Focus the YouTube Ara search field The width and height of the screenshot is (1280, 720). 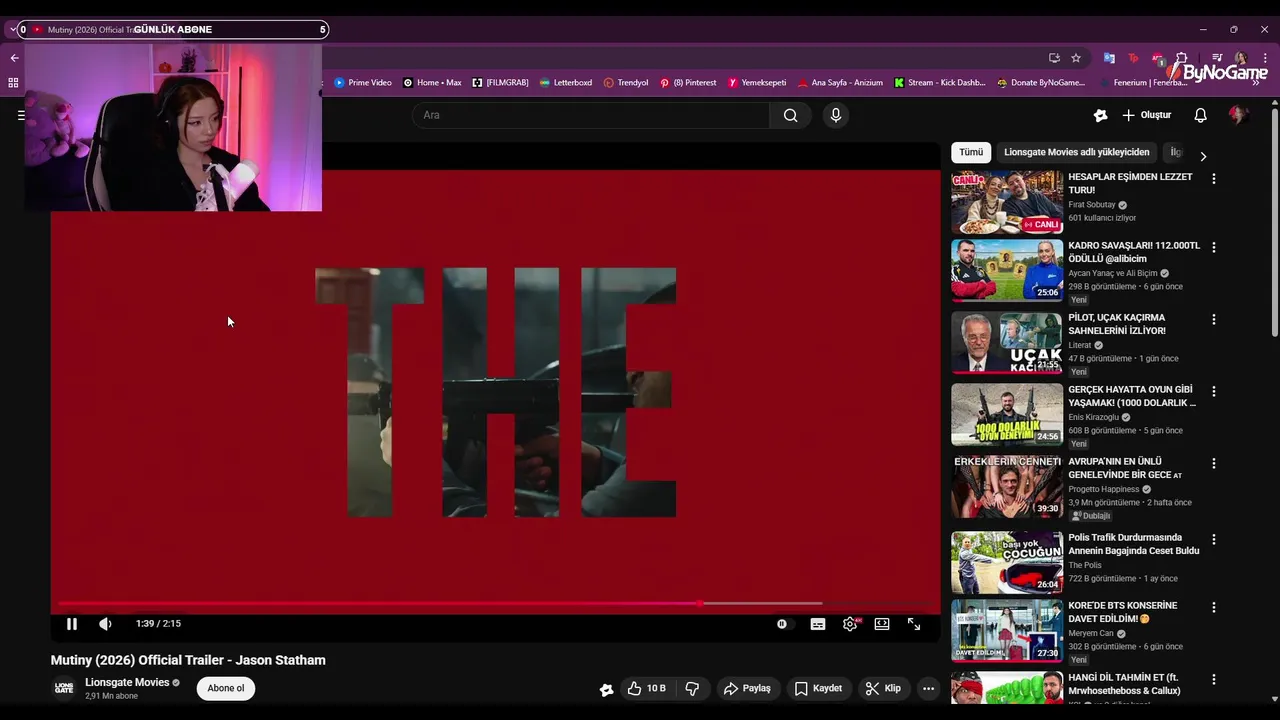coord(590,115)
